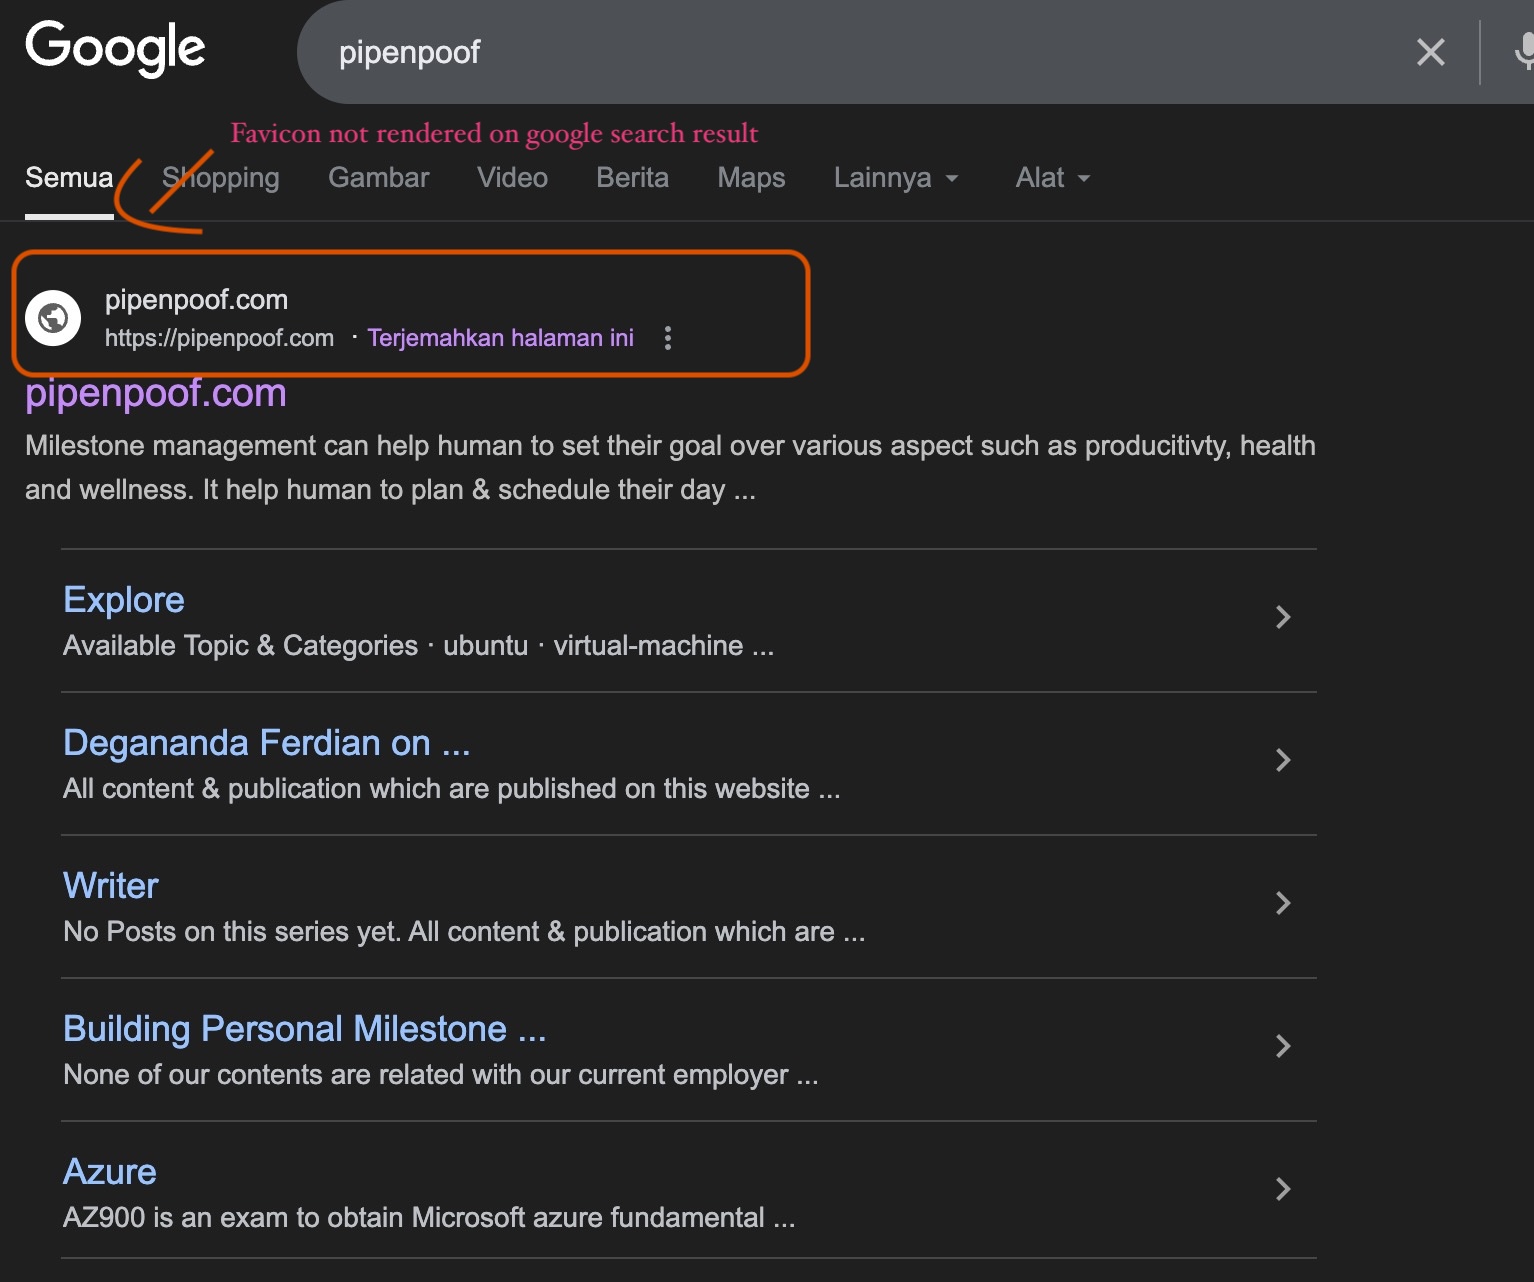The image size is (1534, 1282).
Task: Select the Maps tab
Action: coord(751,178)
